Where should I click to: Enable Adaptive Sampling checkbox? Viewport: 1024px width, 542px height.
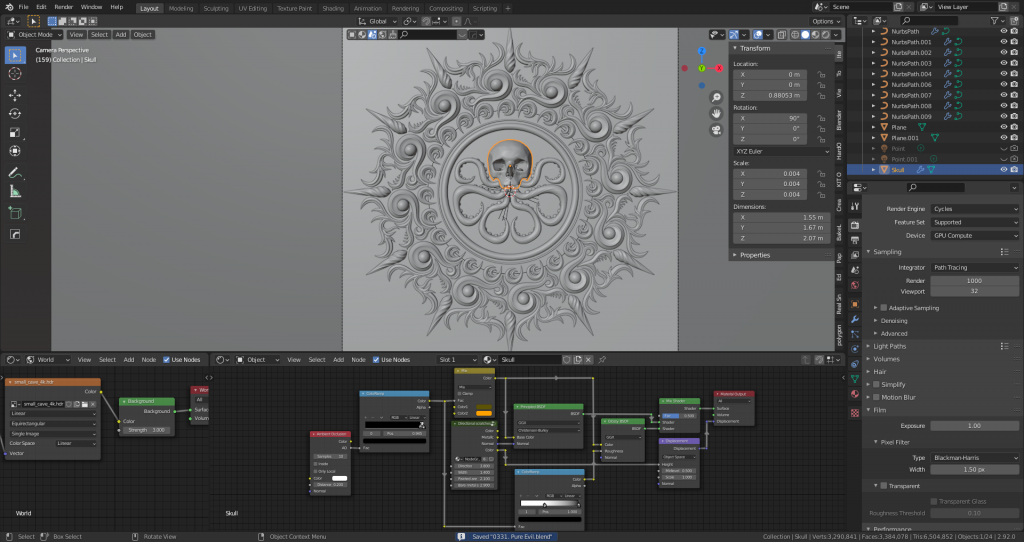(884, 308)
